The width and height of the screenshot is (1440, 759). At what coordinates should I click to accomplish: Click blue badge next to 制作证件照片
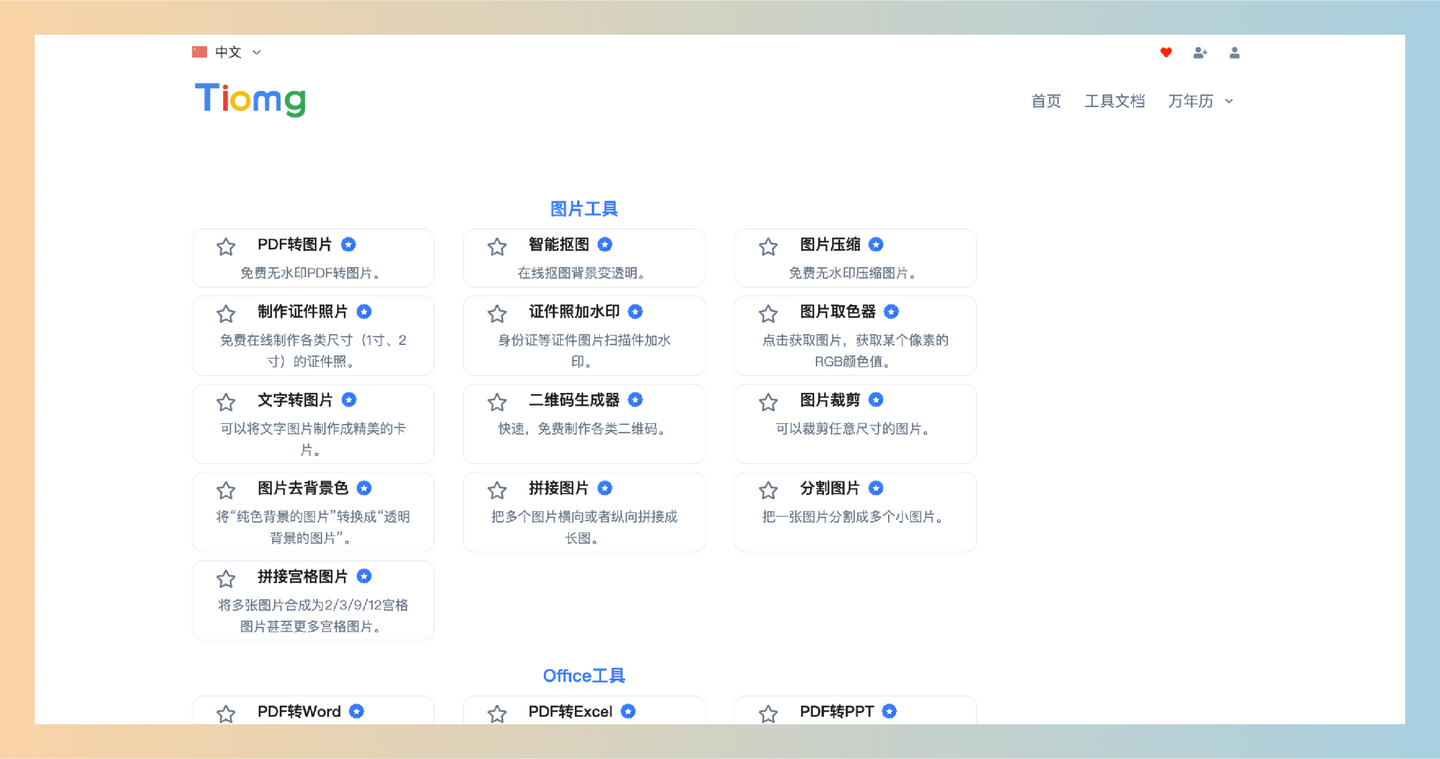364,312
